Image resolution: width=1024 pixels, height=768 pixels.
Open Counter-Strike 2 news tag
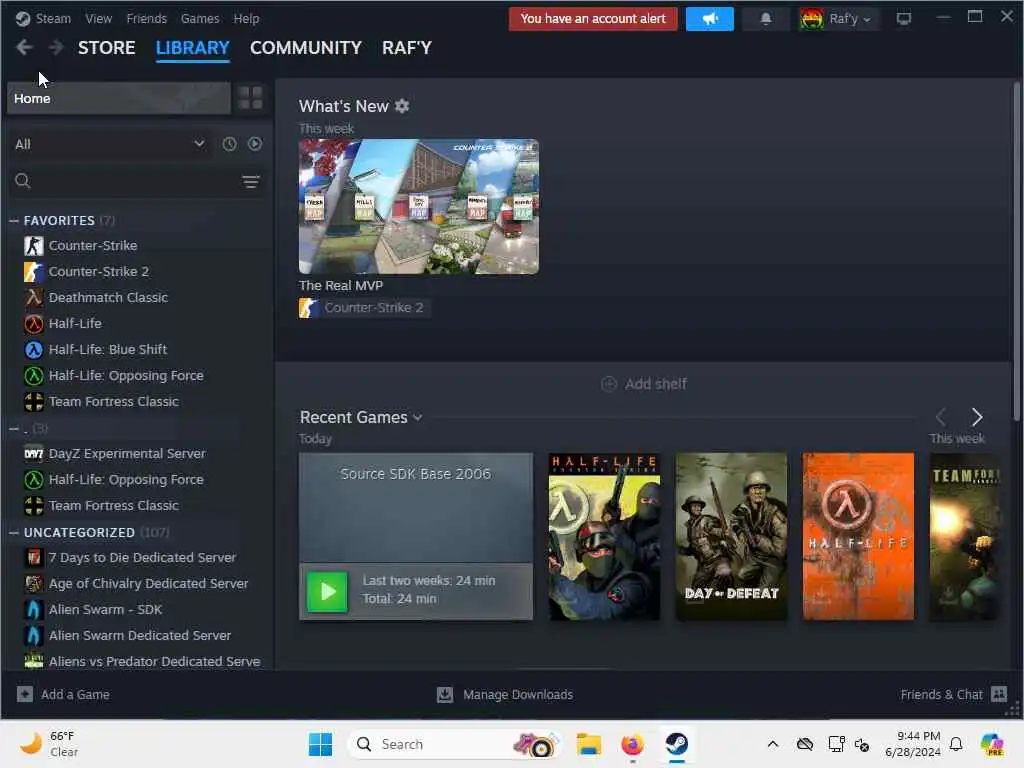coord(365,308)
